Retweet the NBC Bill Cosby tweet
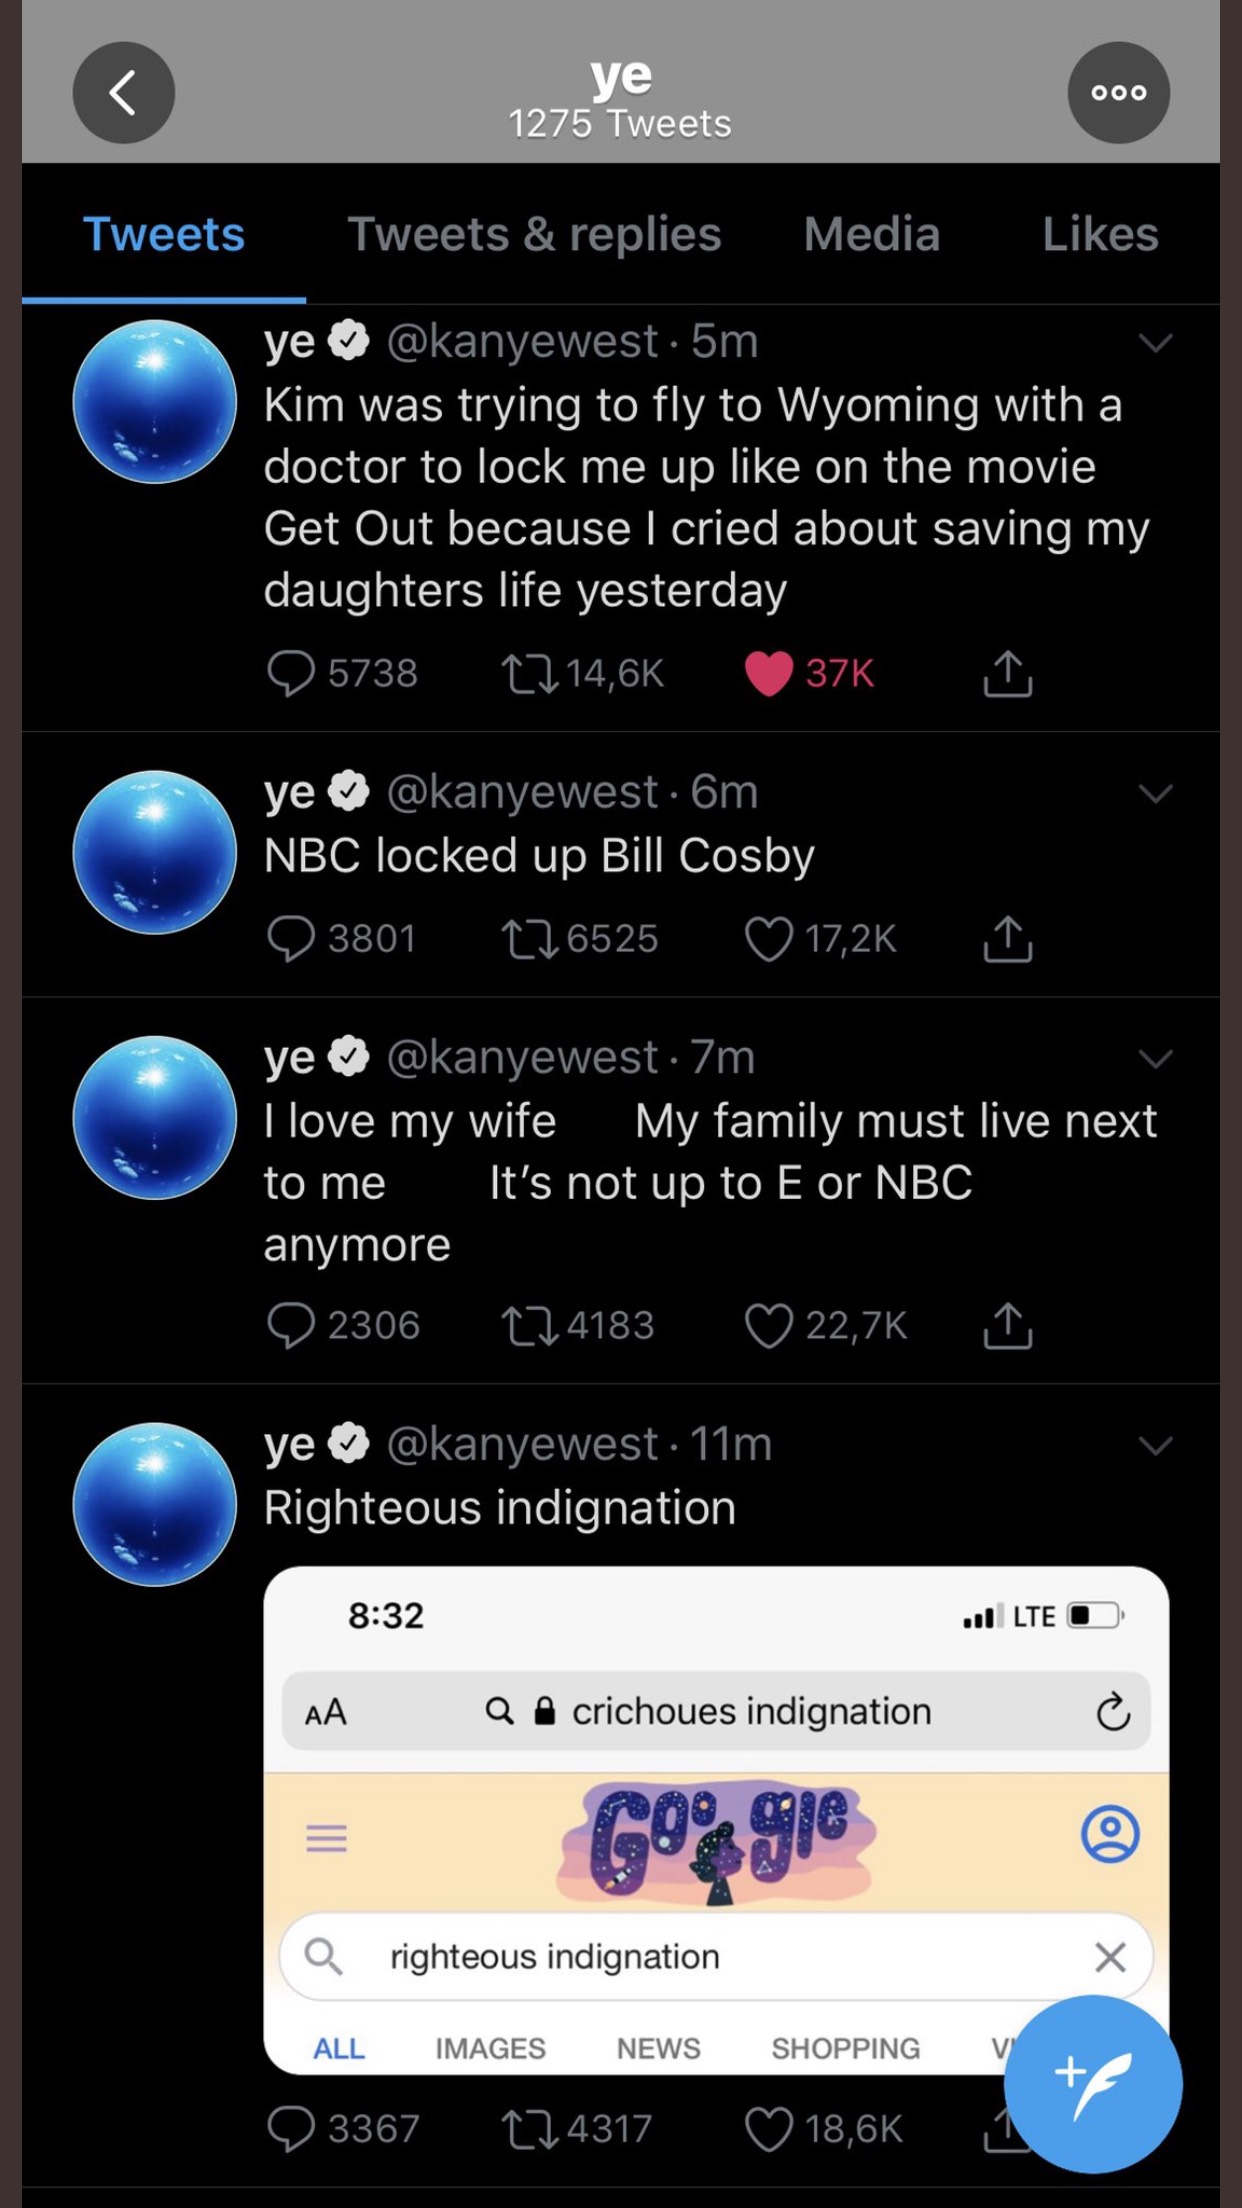The height and width of the screenshot is (2208, 1242). pos(530,939)
